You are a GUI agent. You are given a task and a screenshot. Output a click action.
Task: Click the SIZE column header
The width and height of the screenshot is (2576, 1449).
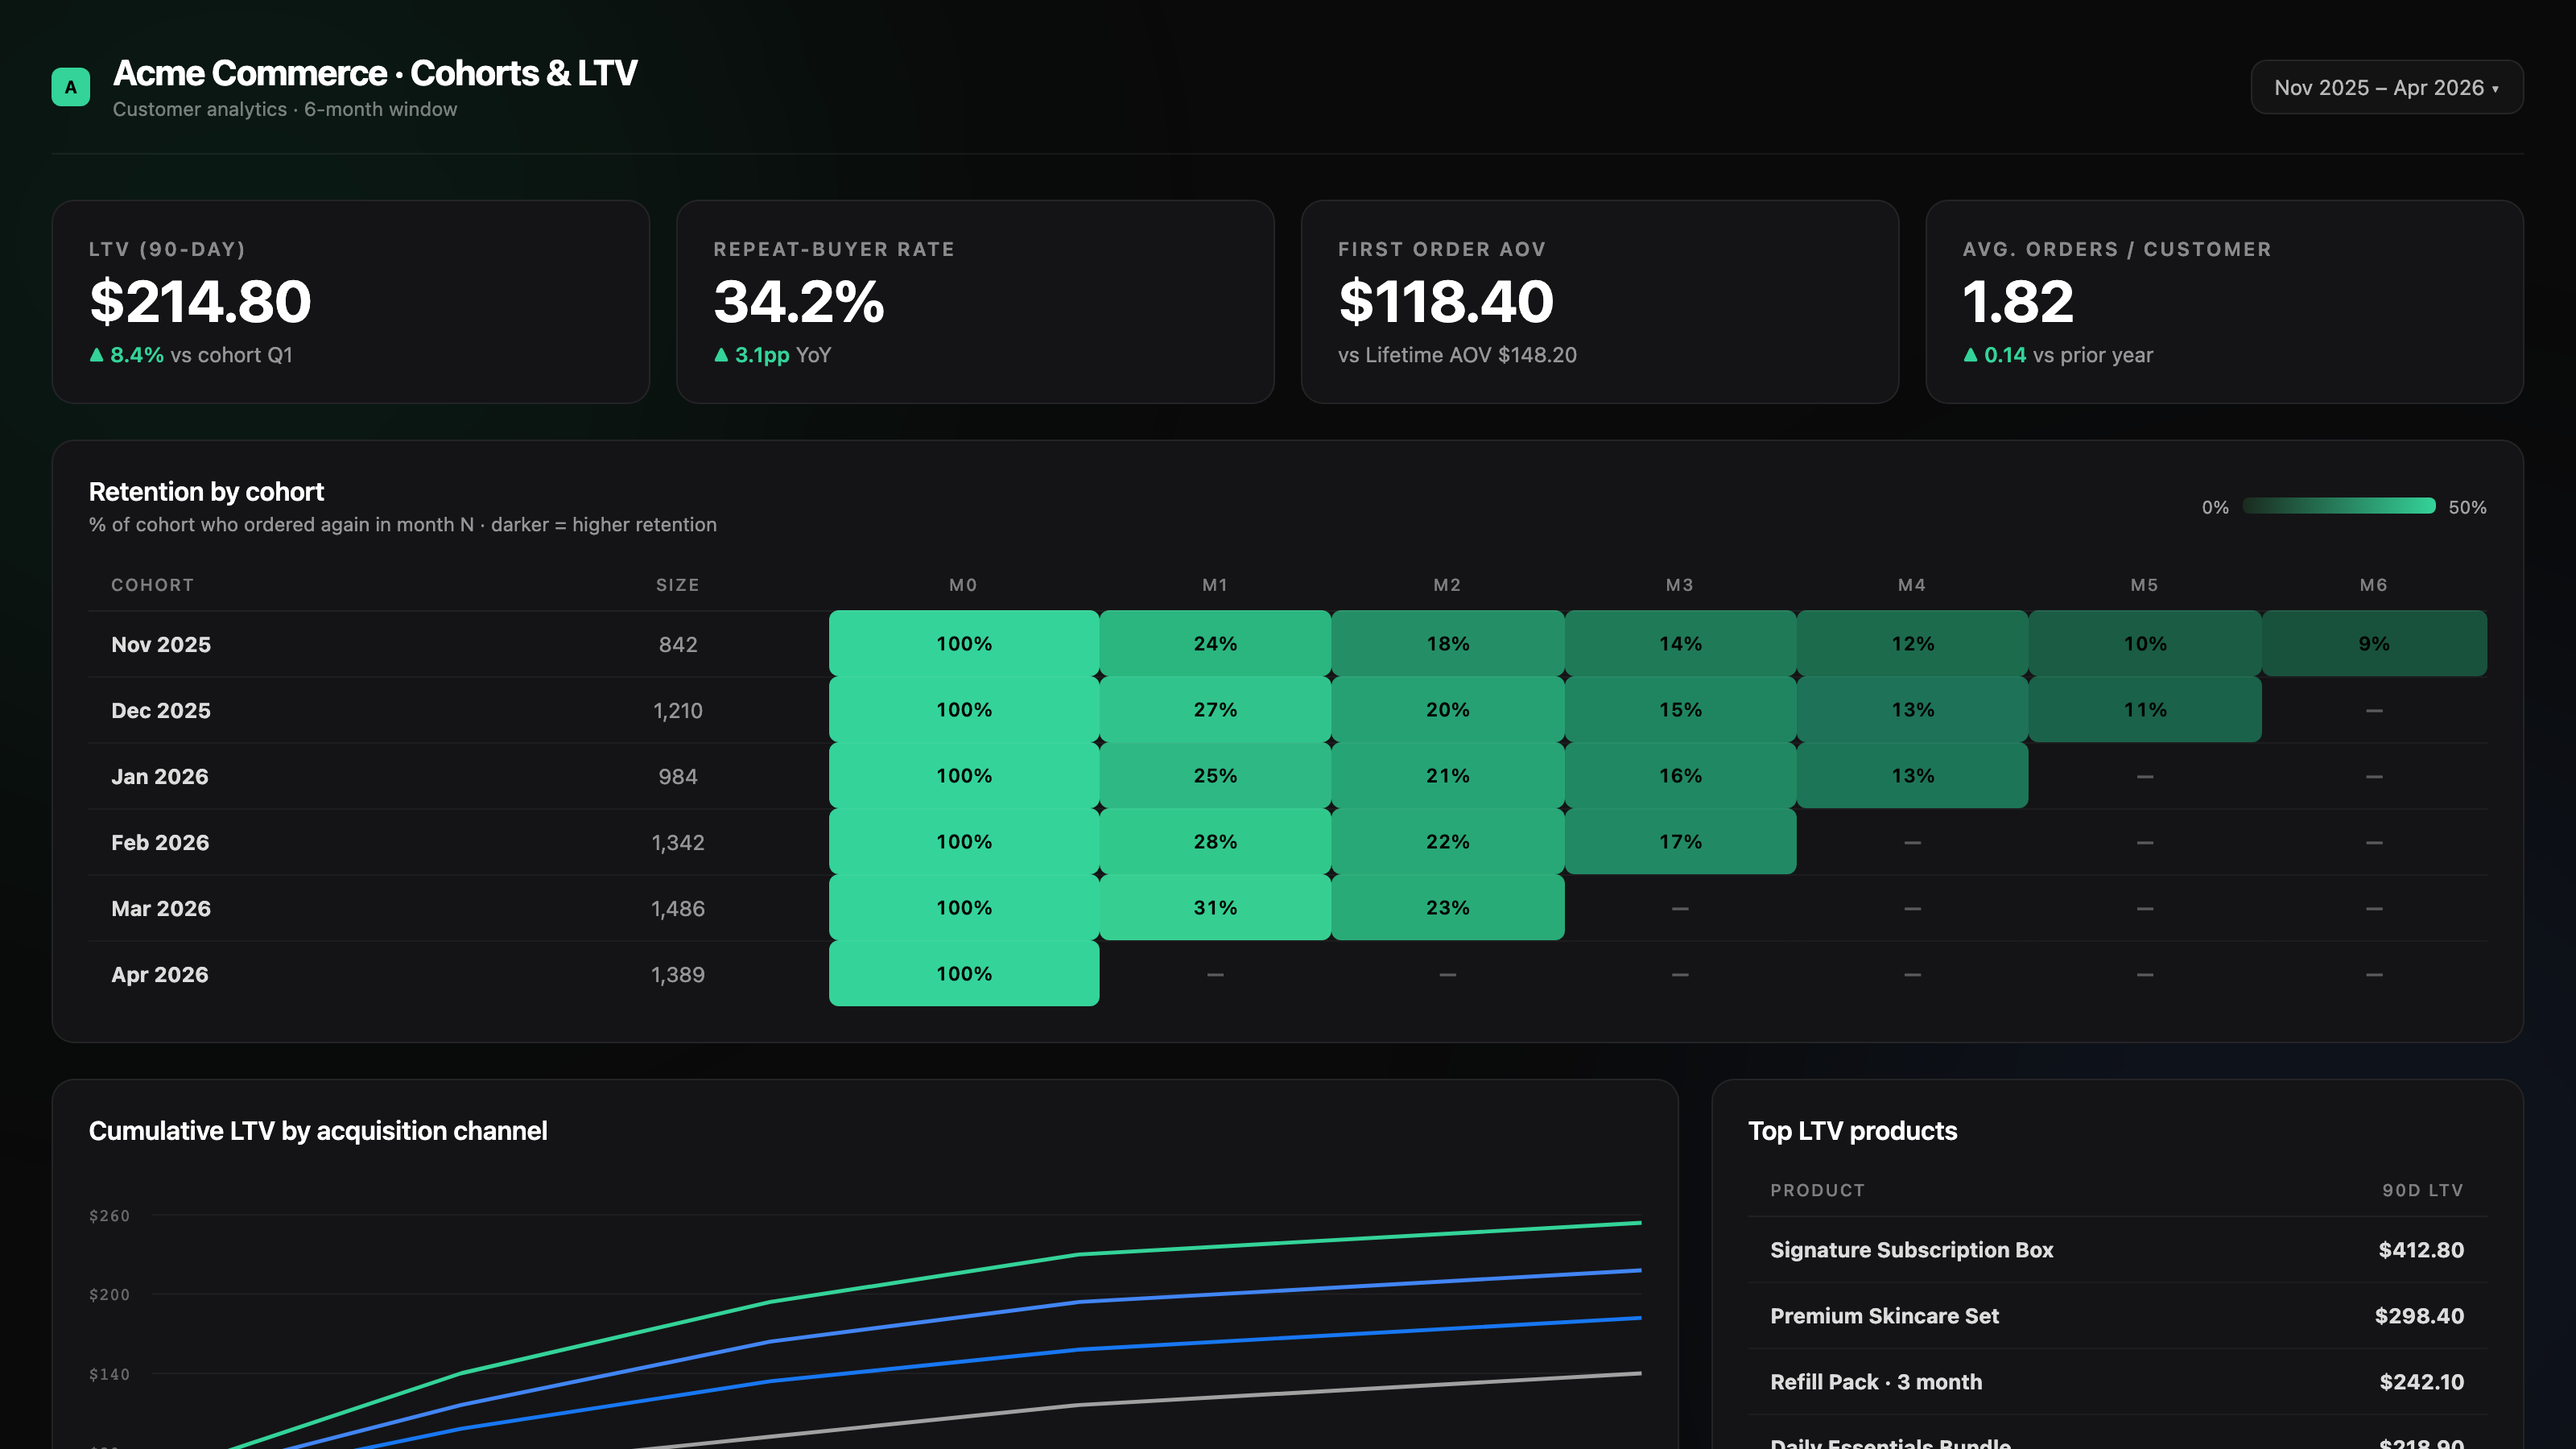(677, 585)
